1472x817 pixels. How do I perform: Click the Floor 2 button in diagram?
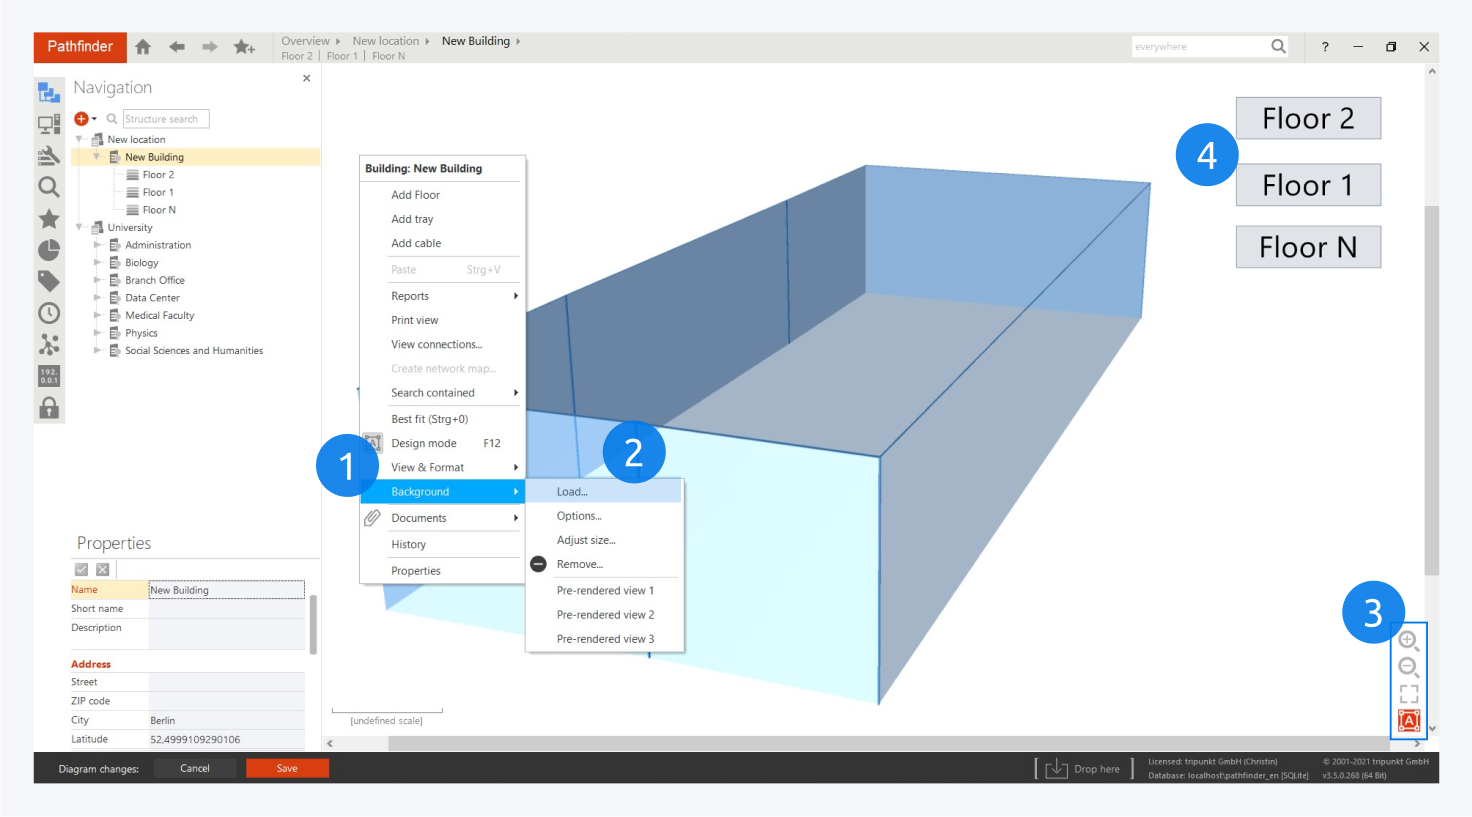pyautogui.click(x=1307, y=118)
